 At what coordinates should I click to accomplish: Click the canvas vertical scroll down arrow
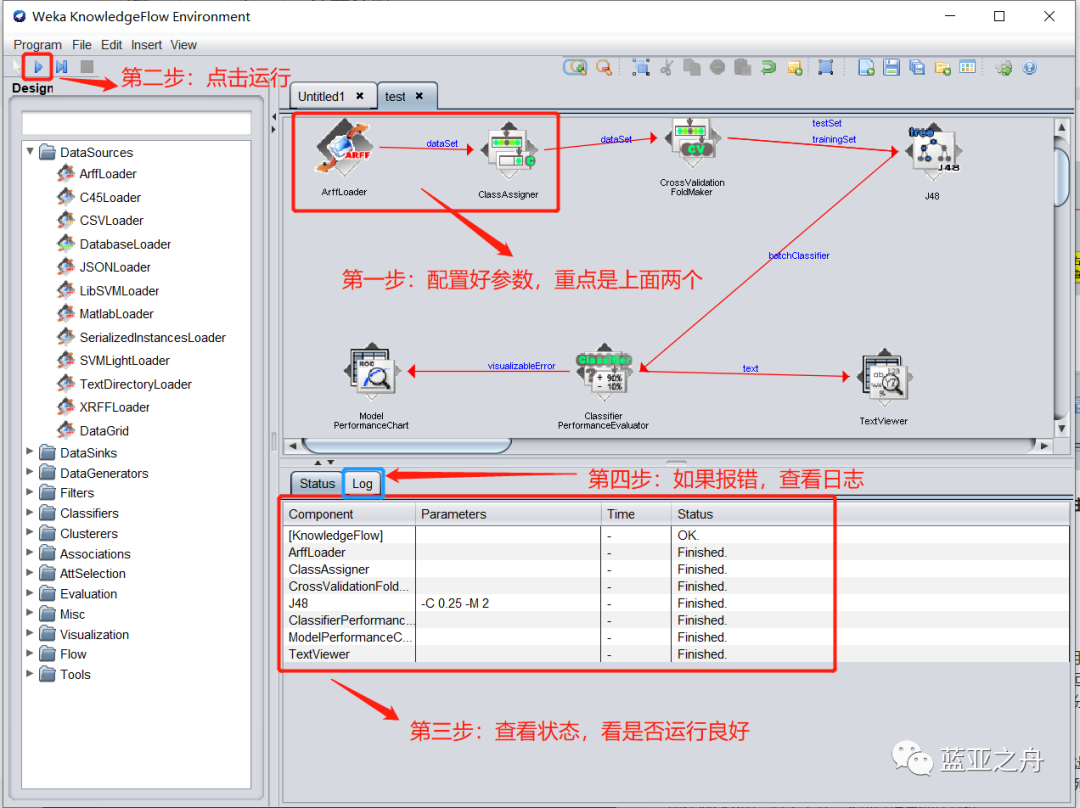[x=1061, y=428]
